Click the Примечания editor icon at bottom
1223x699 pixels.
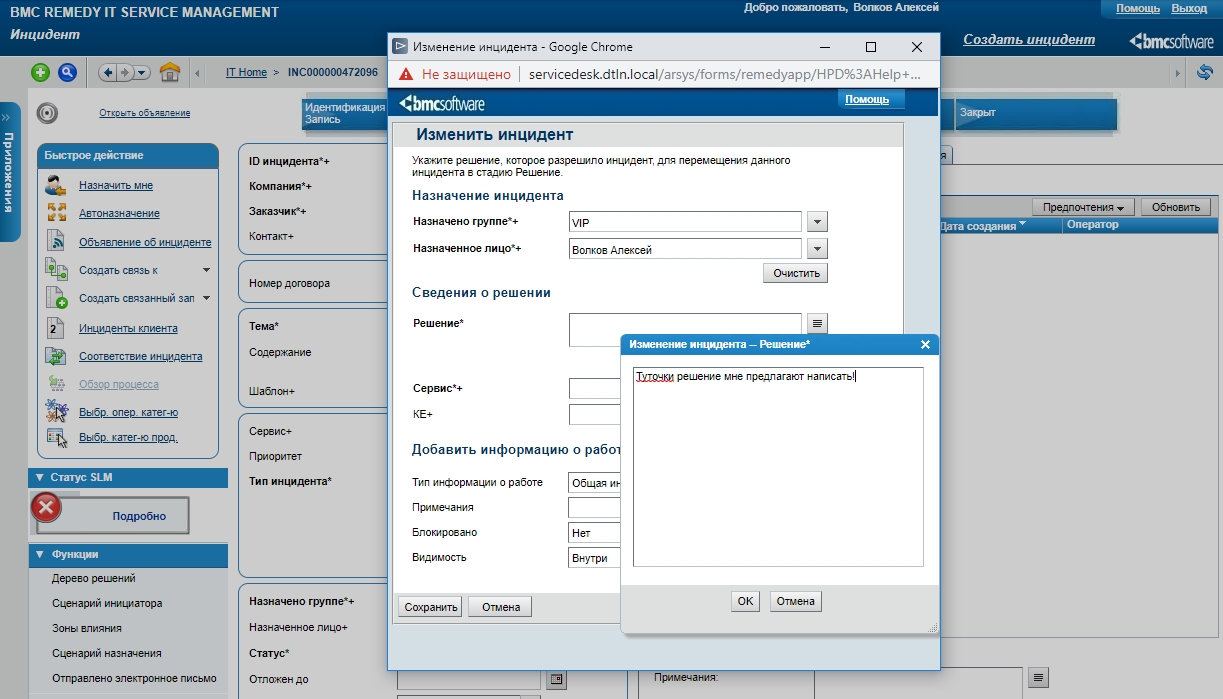pos(1039,678)
